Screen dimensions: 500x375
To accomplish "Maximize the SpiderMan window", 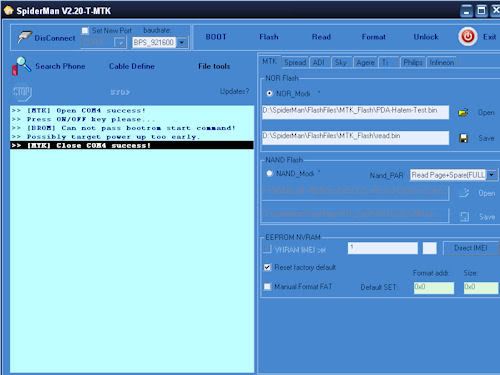I will (481, 11).
